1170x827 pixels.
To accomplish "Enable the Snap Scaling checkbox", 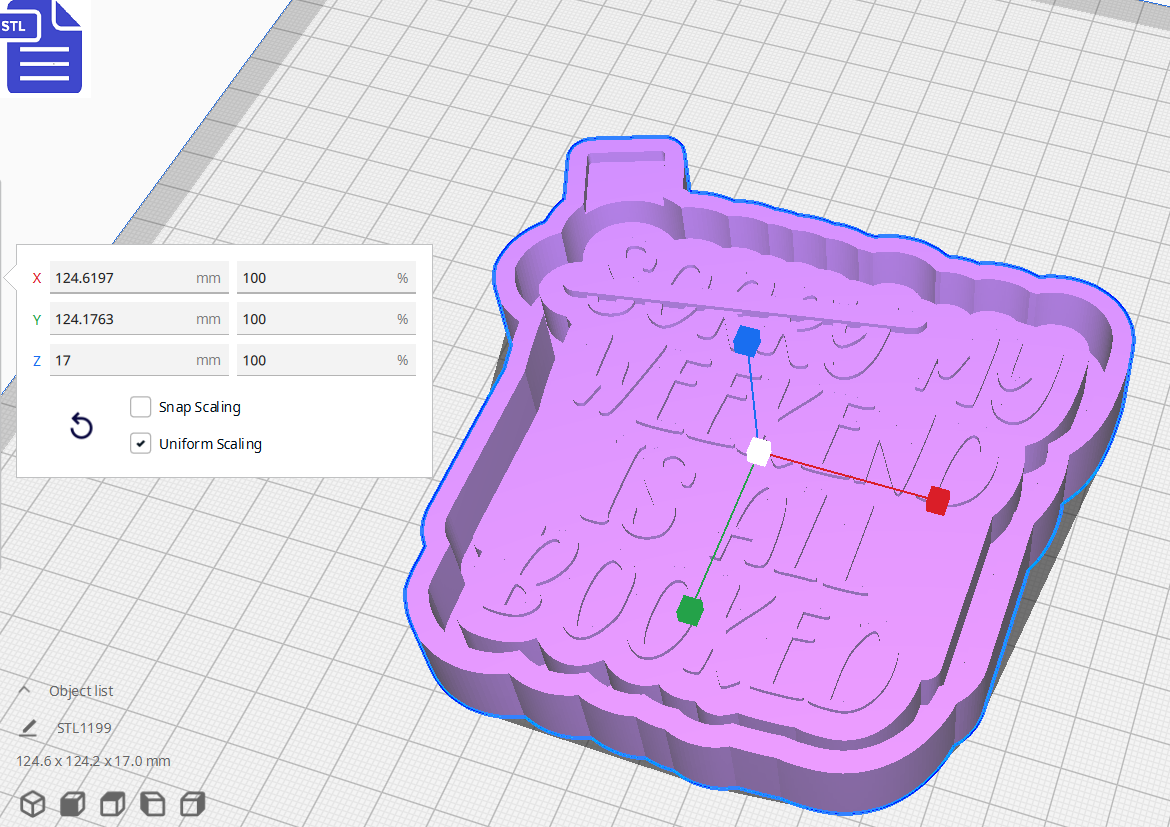I will (x=140, y=407).
